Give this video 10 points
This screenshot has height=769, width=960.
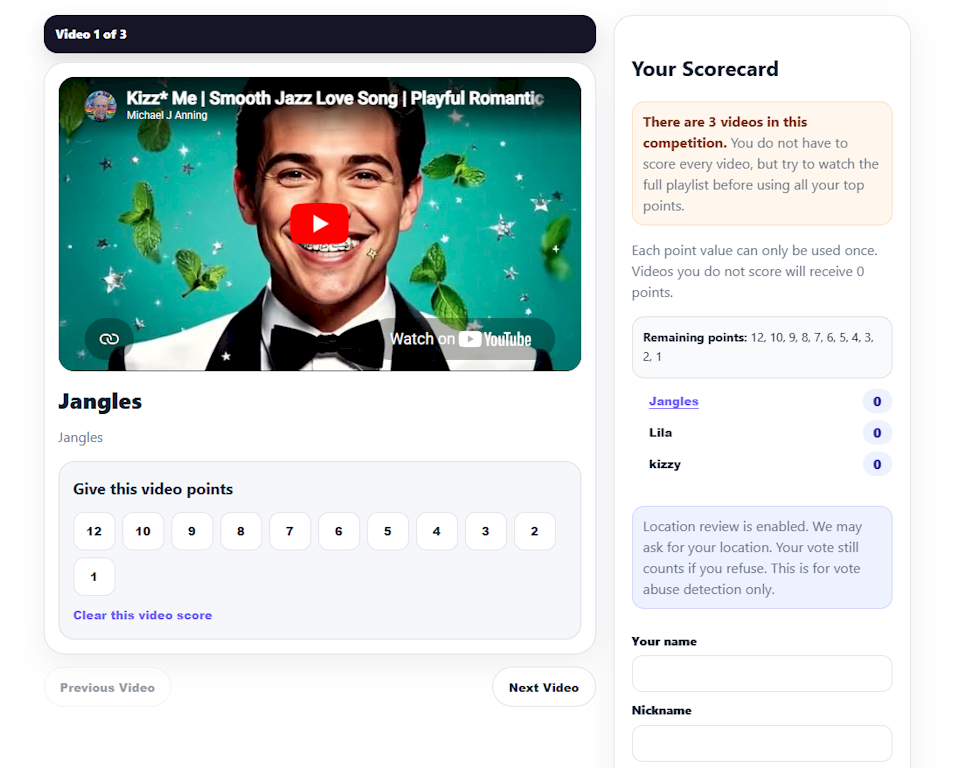(143, 531)
